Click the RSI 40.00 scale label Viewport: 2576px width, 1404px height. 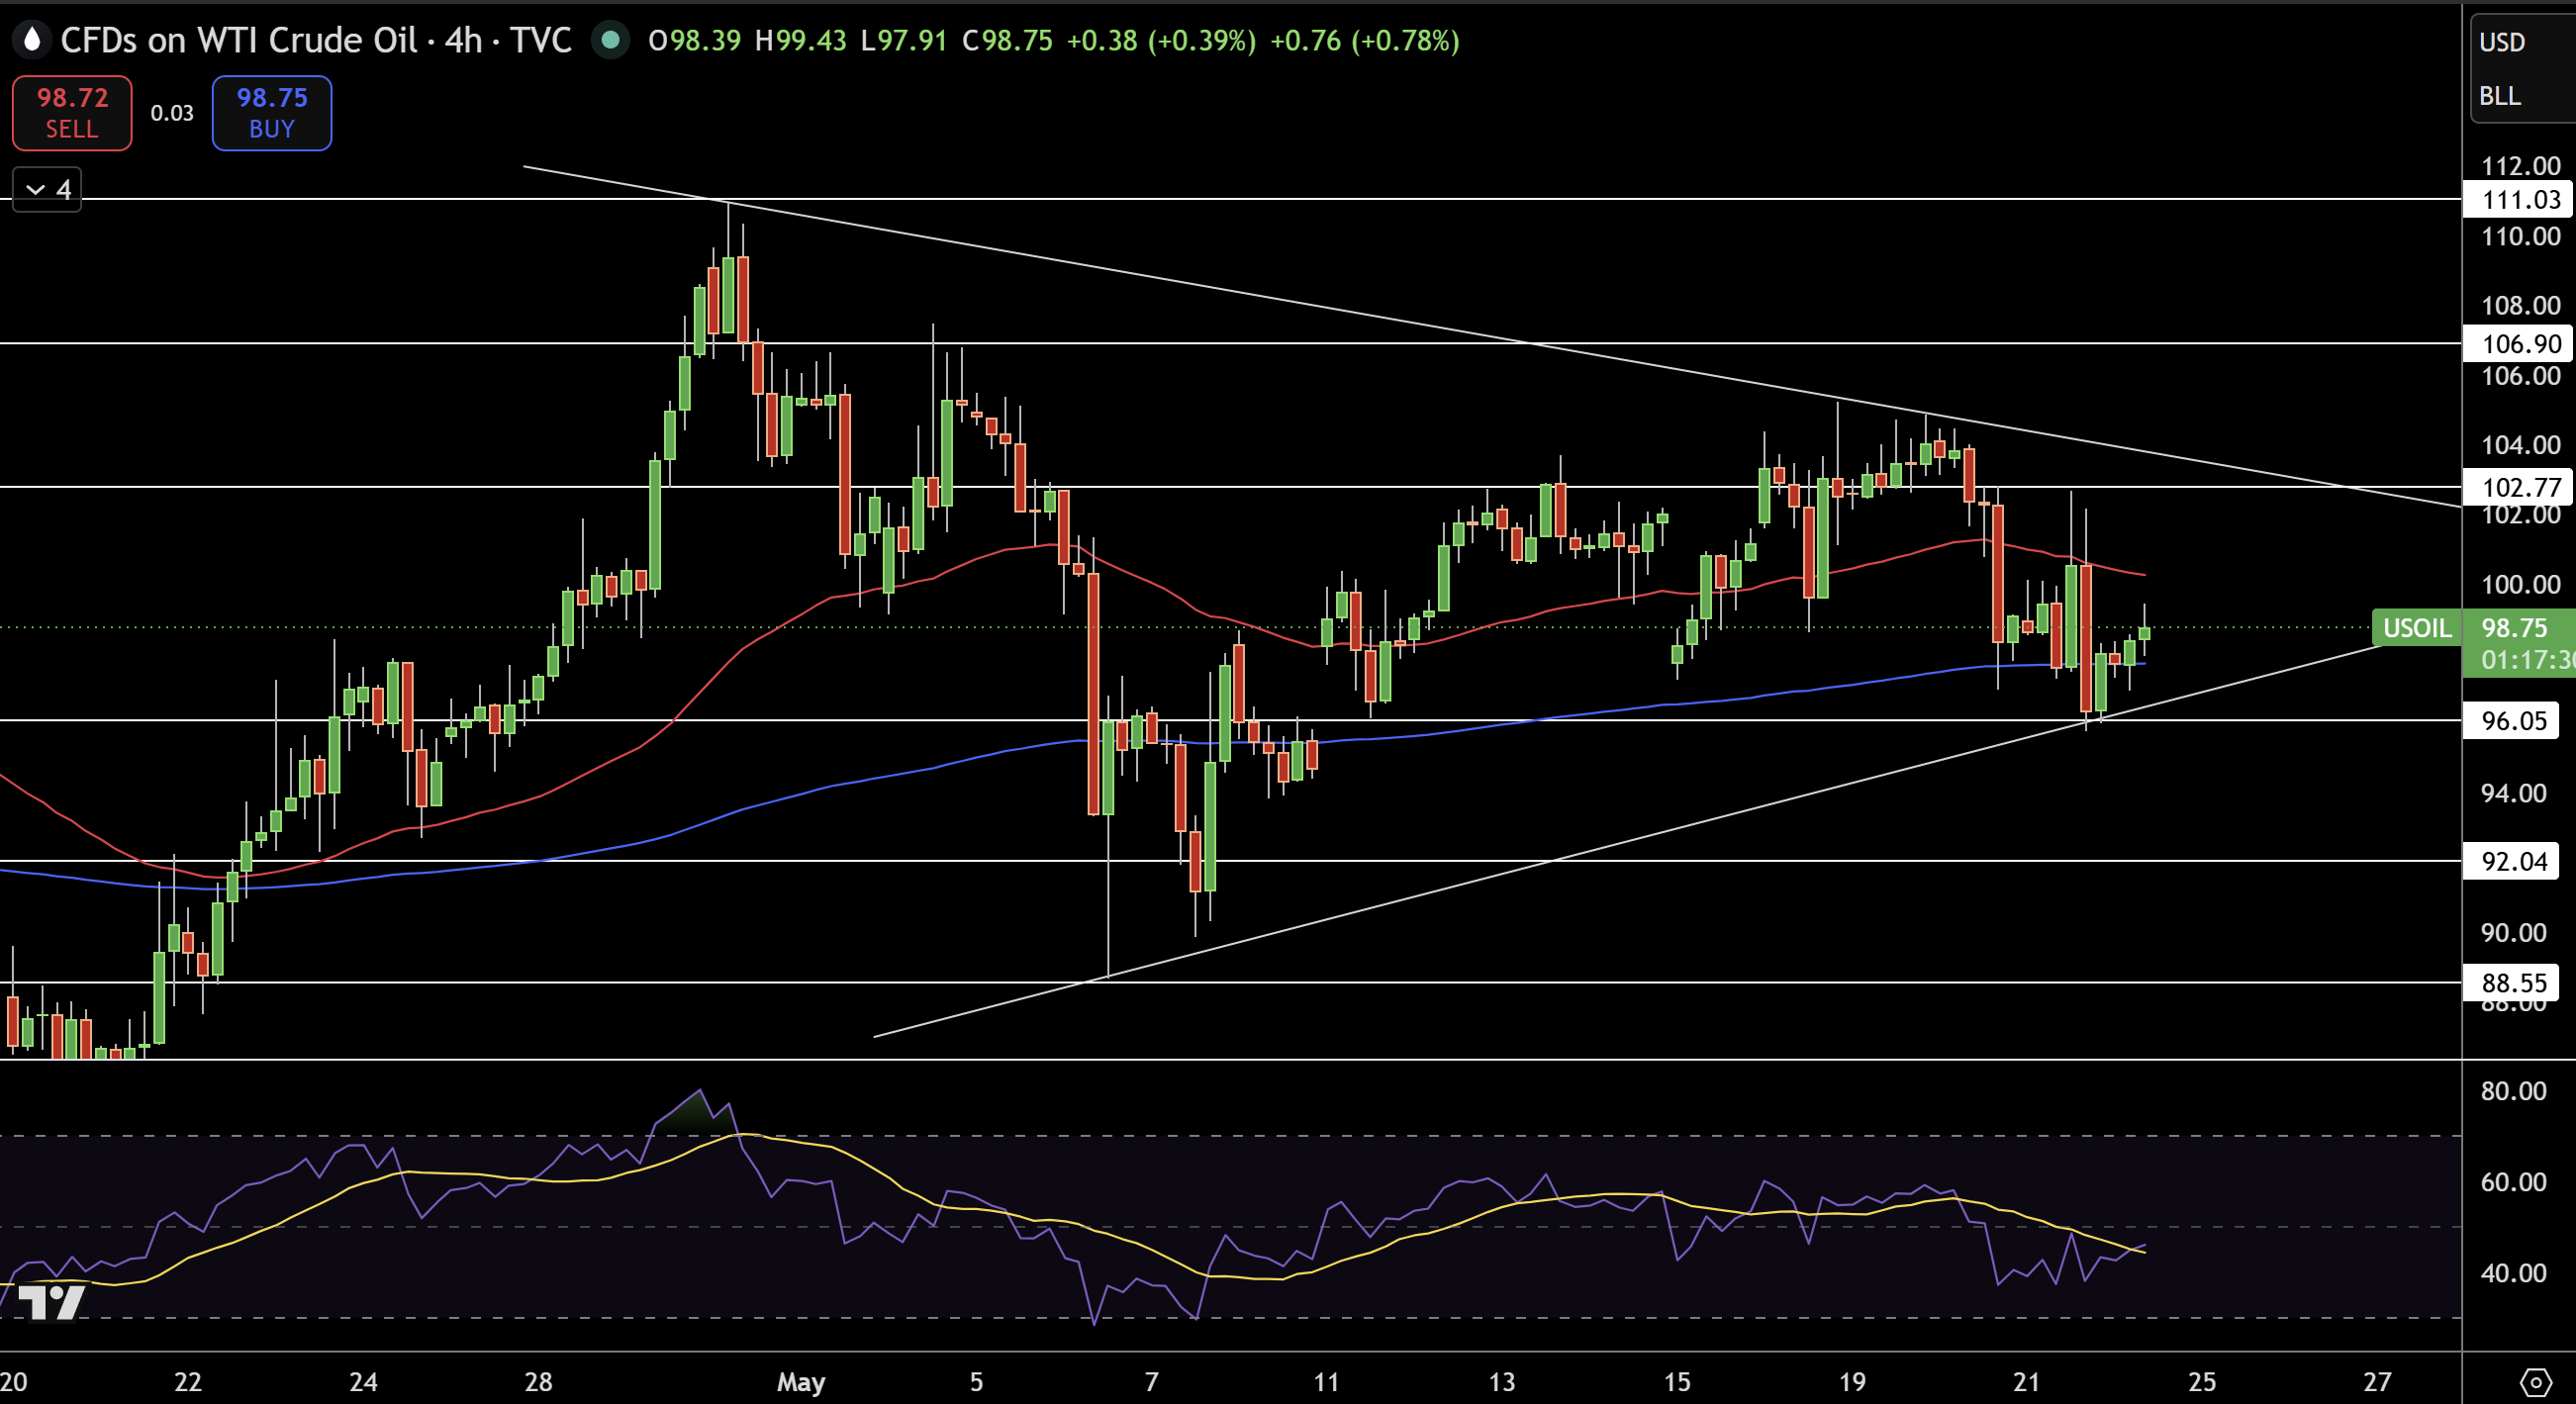(2513, 1273)
